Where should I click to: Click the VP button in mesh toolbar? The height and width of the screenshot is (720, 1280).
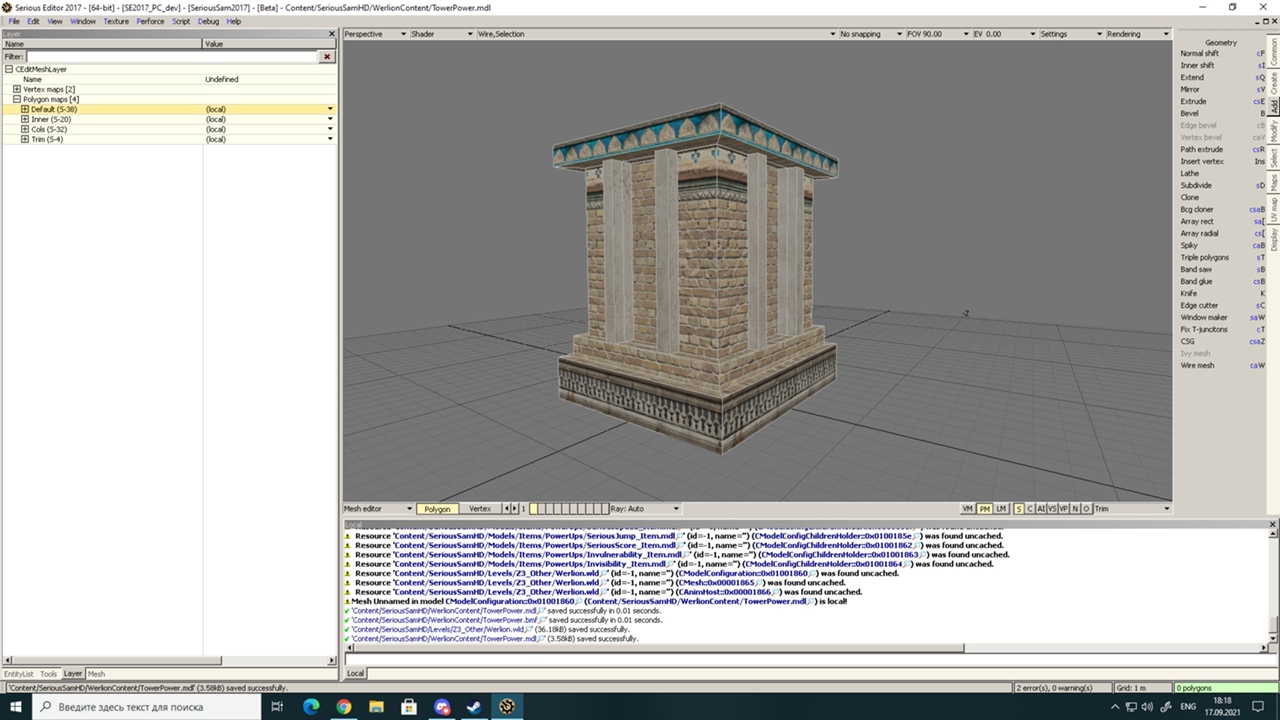tap(1064, 509)
